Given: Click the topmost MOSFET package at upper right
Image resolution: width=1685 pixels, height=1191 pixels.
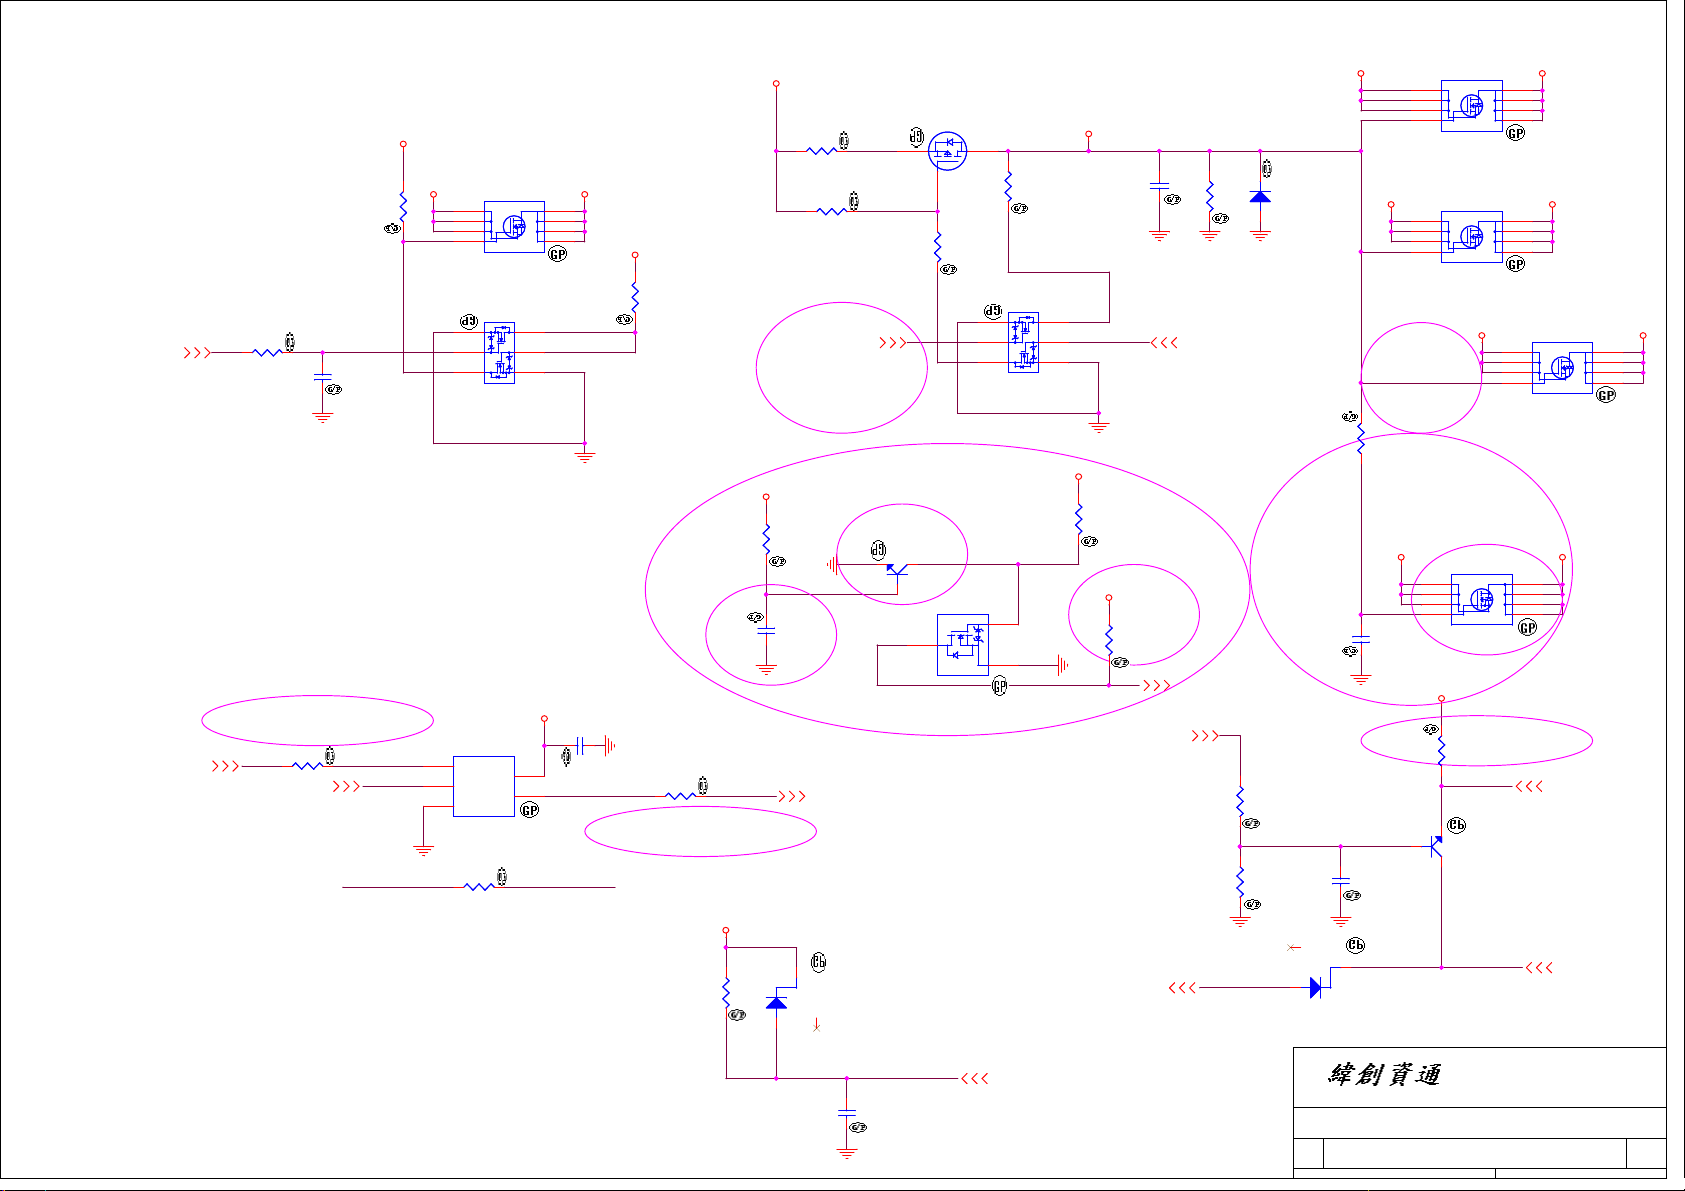Looking at the screenshot, I should point(1471,105).
